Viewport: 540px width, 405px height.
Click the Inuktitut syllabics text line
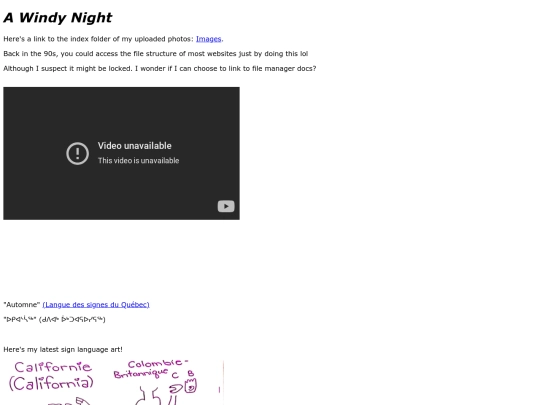[54, 319]
